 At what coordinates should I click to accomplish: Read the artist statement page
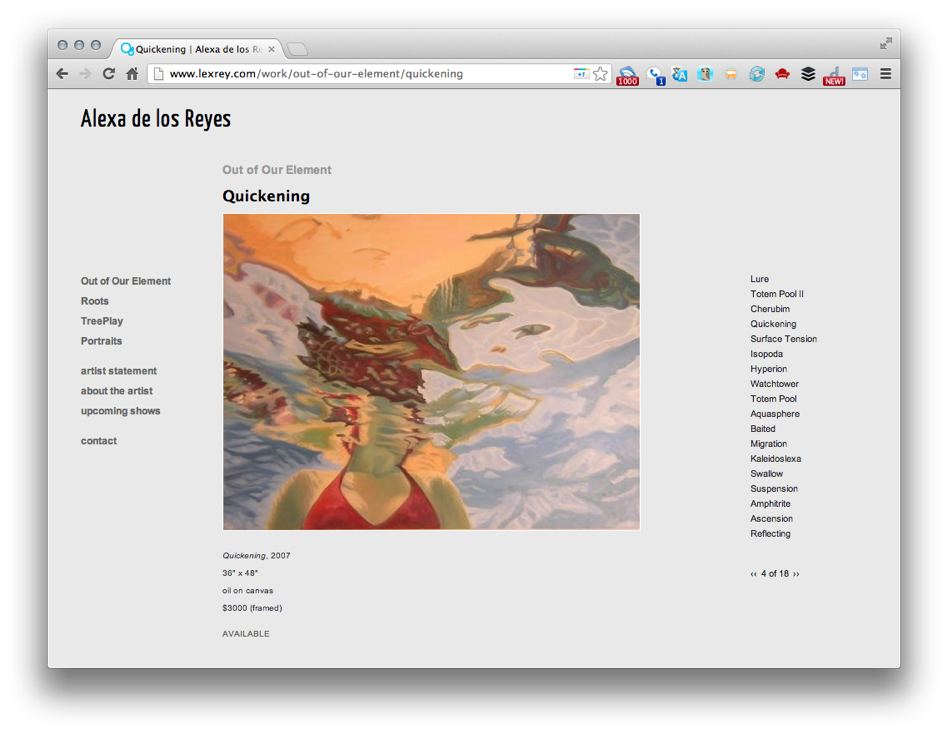118,371
